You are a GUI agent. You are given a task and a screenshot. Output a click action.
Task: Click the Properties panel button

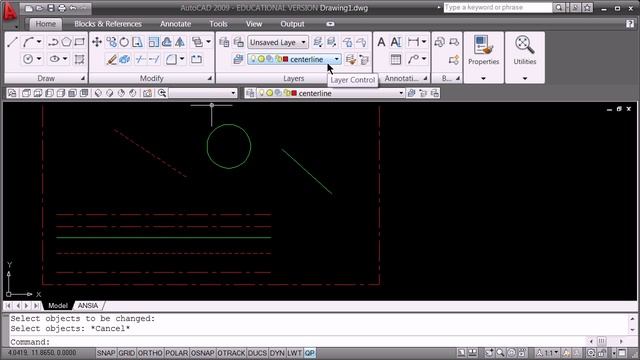pos(483,50)
